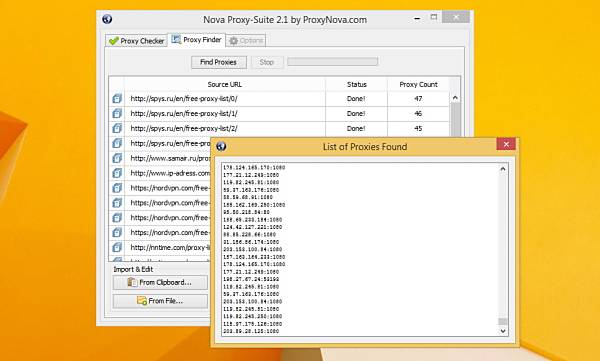
Task: Click the proxies list scrollbar thumb
Action: click(503, 321)
